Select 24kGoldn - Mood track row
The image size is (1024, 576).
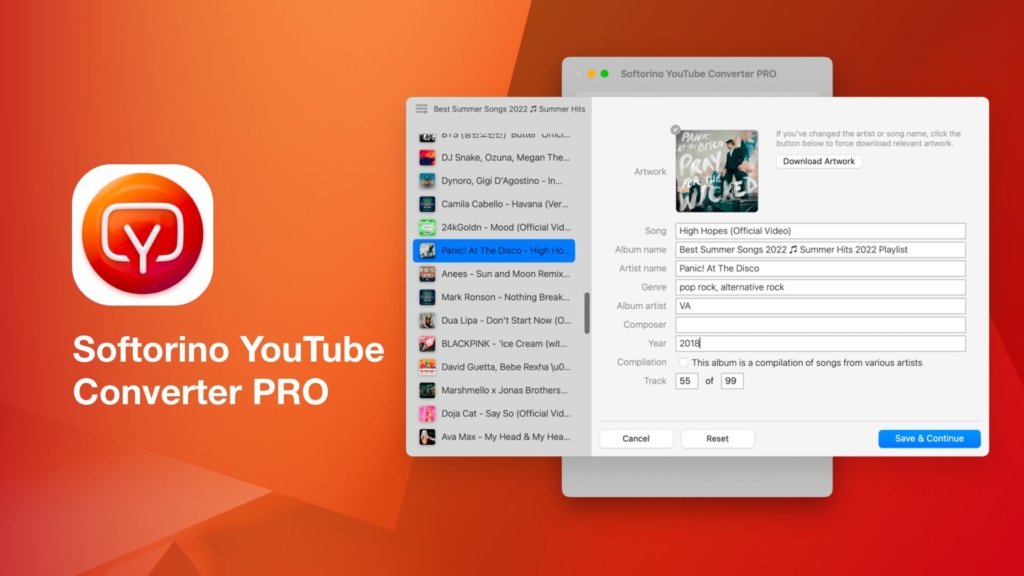pyautogui.click(x=494, y=227)
